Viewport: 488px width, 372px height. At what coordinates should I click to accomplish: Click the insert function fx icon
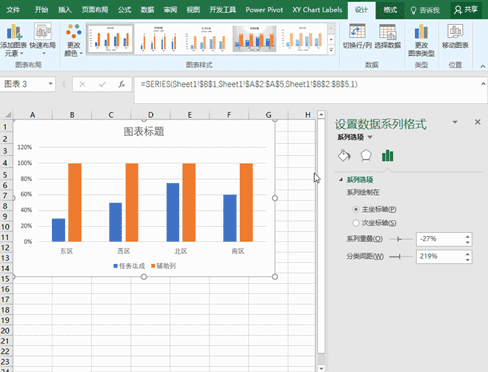pyautogui.click(x=122, y=85)
